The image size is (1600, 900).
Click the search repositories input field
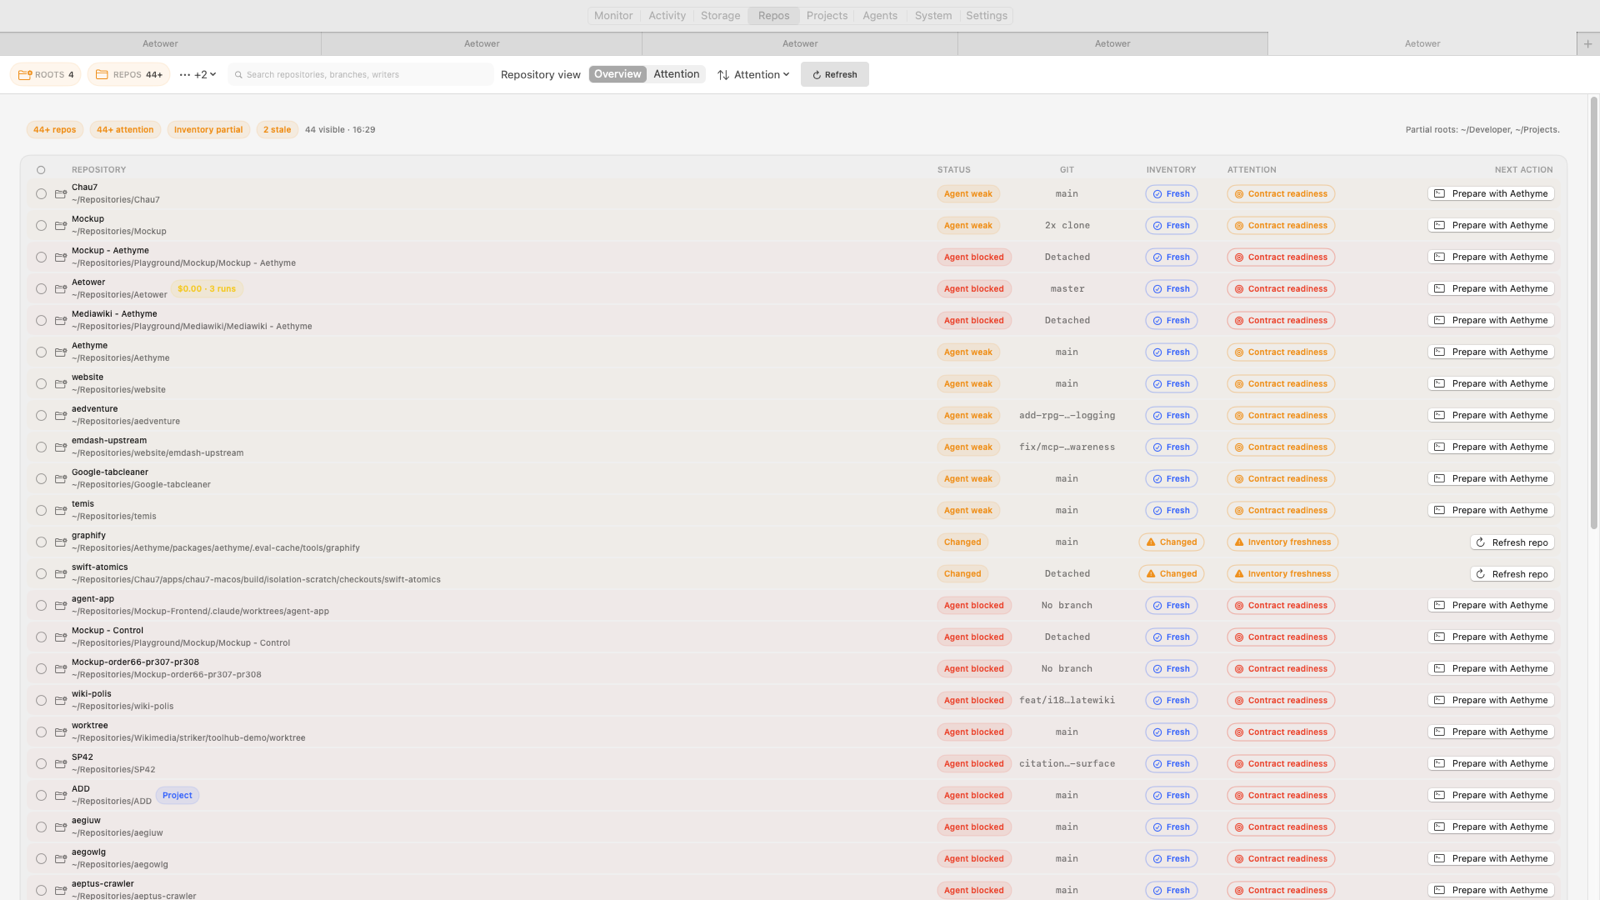coord(360,75)
